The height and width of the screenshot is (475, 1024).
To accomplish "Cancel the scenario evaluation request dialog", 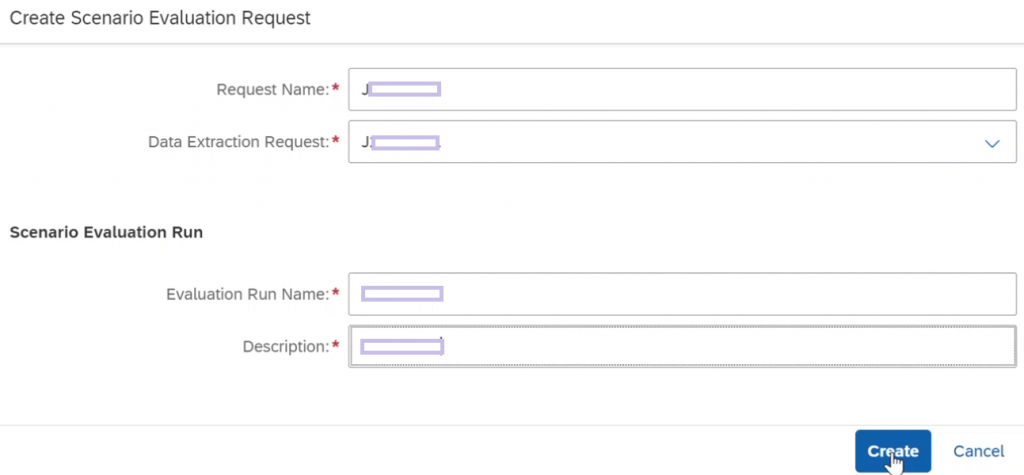I will pos(978,451).
